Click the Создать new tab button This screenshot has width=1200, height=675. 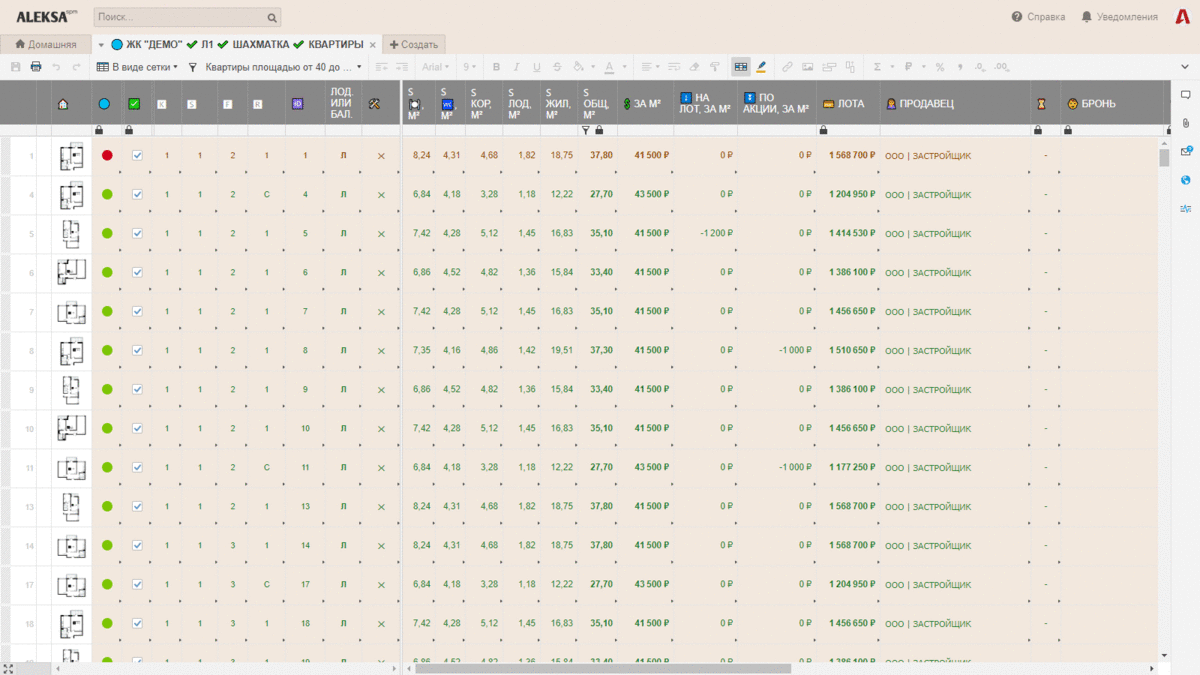click(x=414, y=45)
